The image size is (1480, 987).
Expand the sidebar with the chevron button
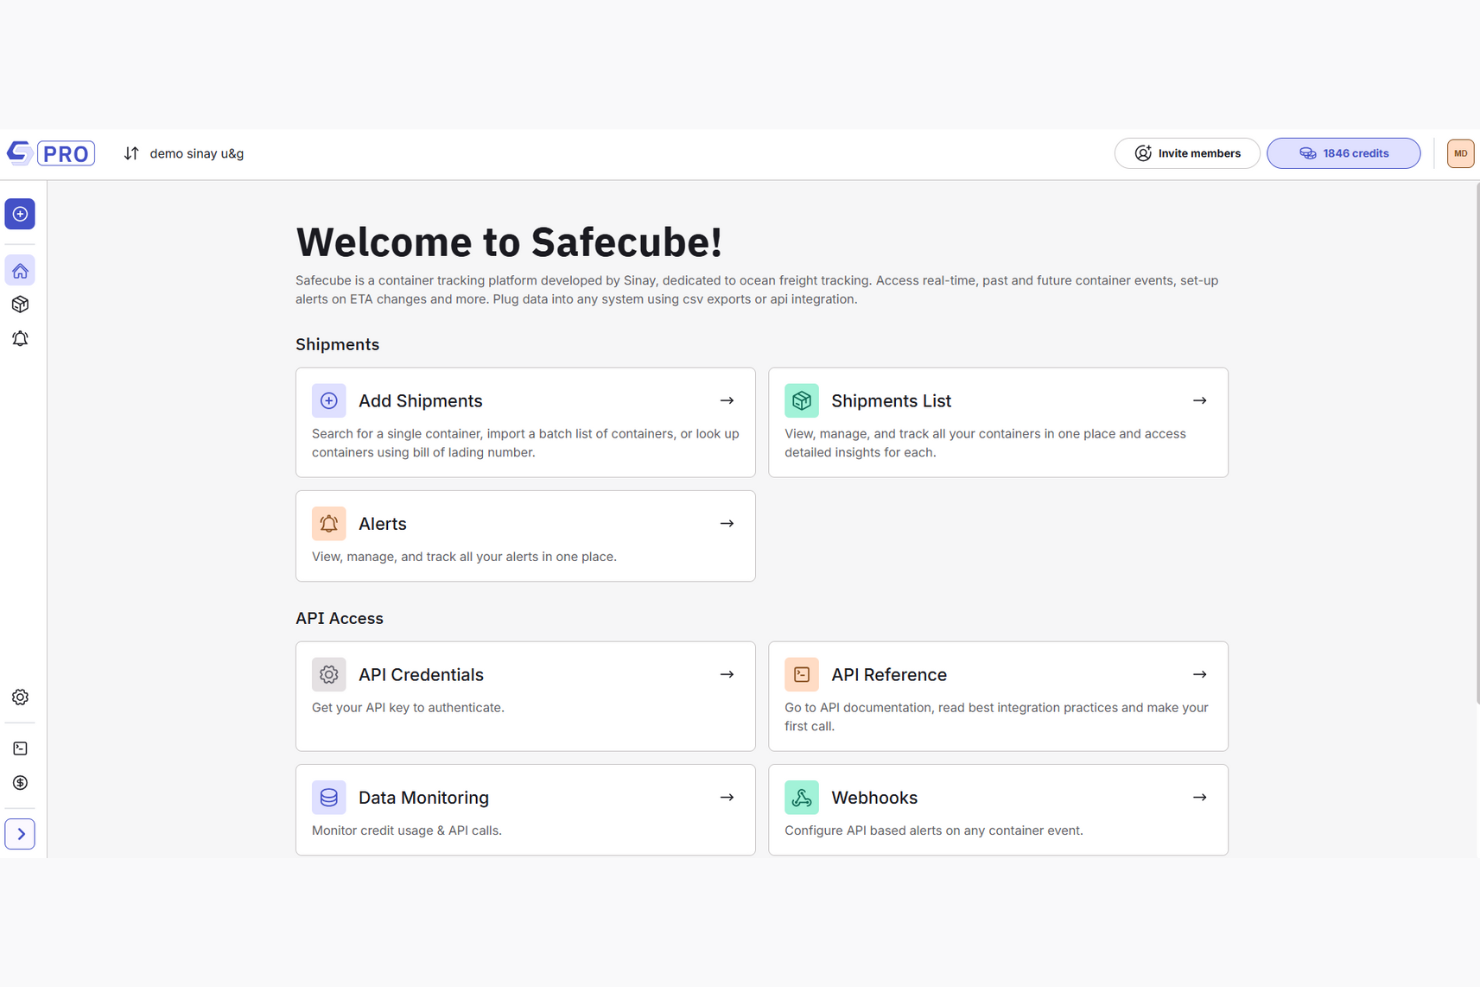20,834
